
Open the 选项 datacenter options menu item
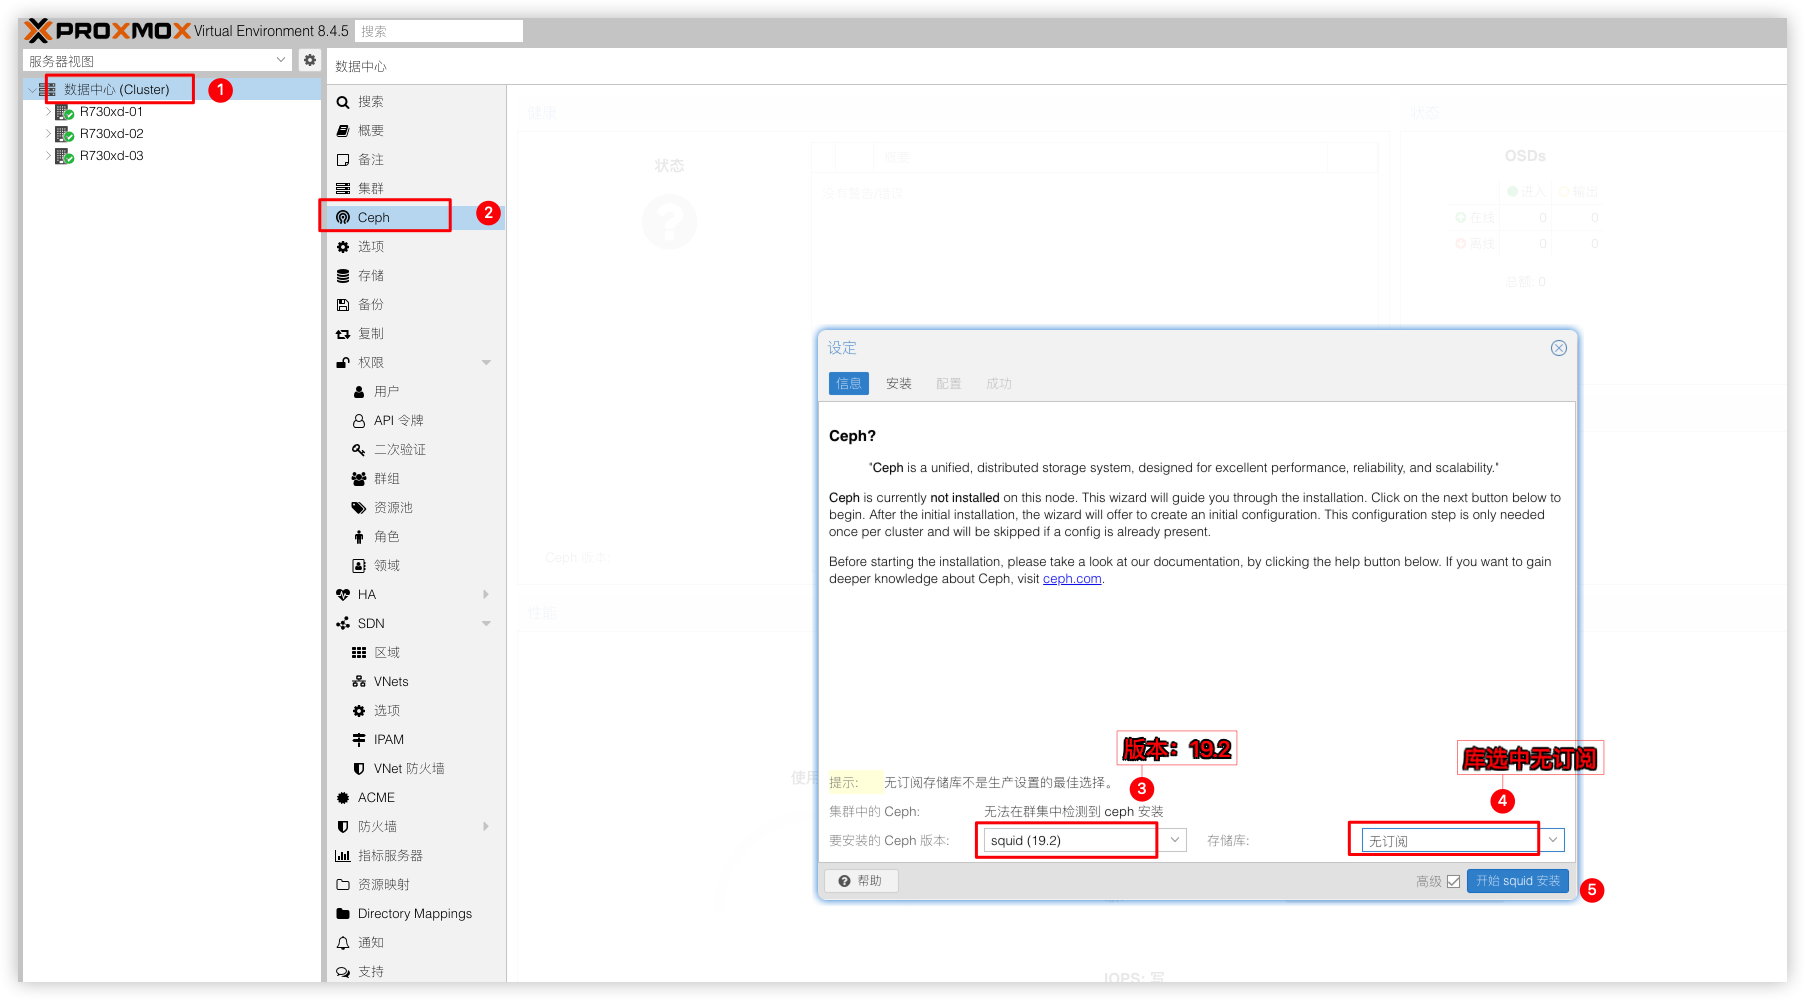(x=415, y=247)
